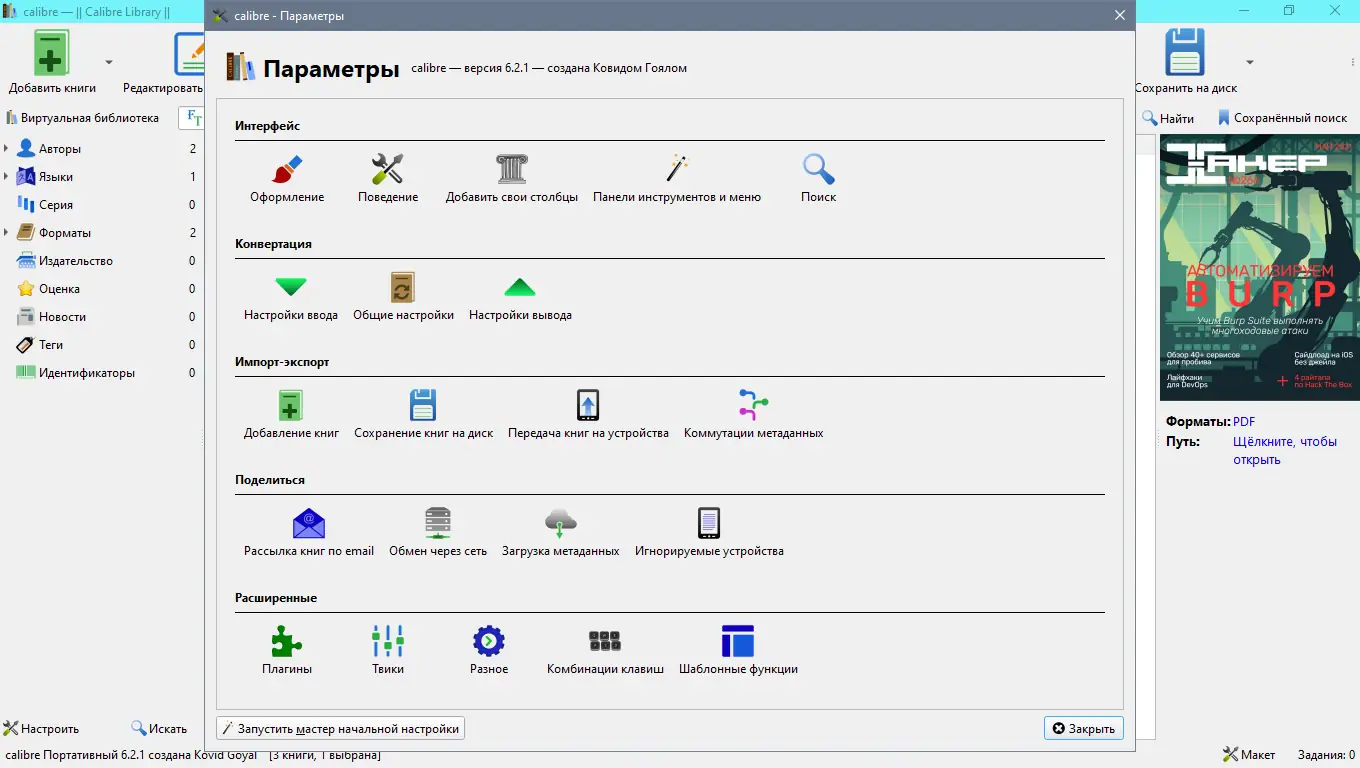The image size is (1360, 768).
Task: Open Шаблонные функции settings
Action: pos(738,651)
